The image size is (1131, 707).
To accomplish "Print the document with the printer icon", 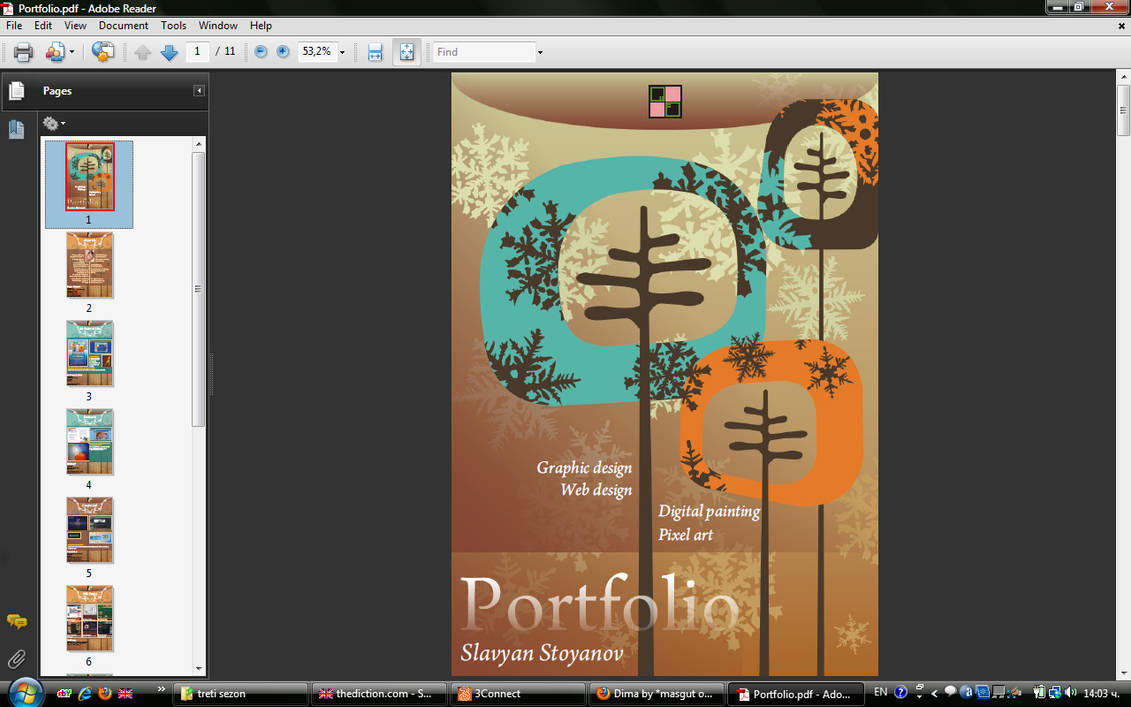I will click(23, 52).
